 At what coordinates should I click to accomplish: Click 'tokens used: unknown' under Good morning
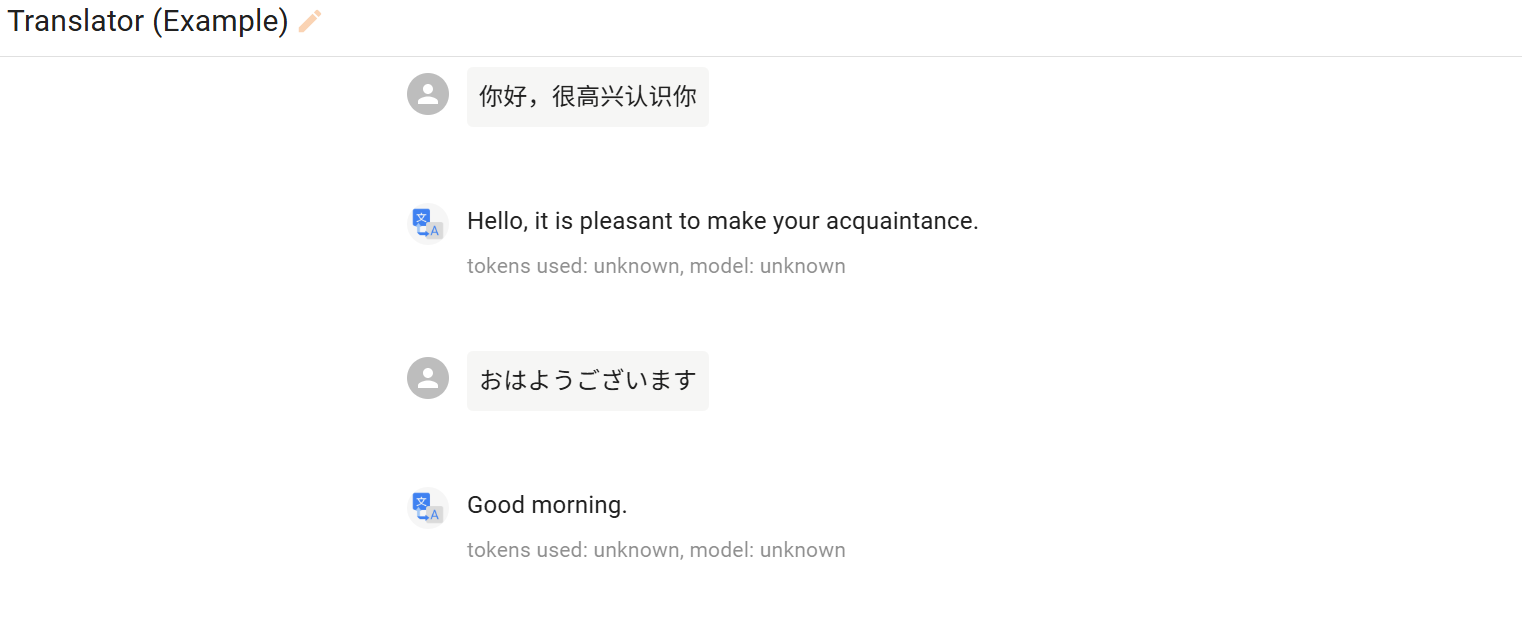[x=575, y=550]
